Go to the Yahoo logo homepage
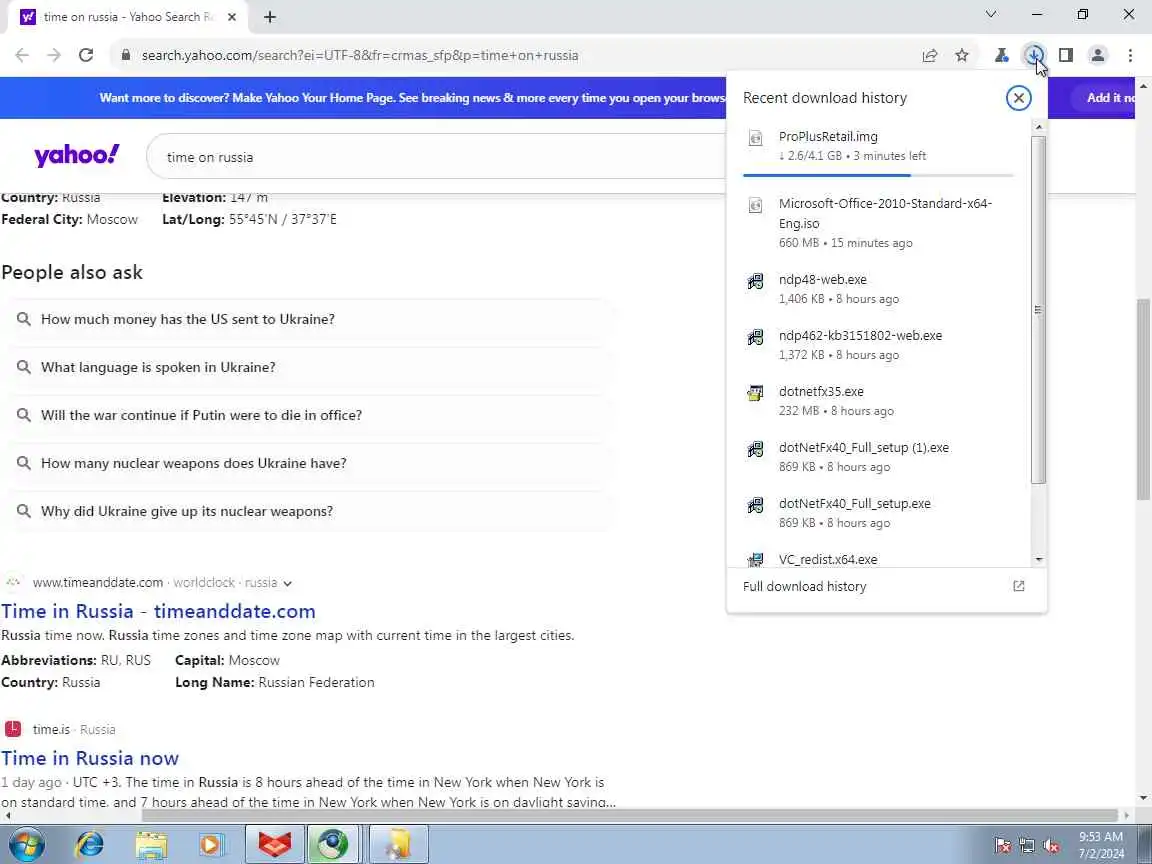 tap(76, 155)
